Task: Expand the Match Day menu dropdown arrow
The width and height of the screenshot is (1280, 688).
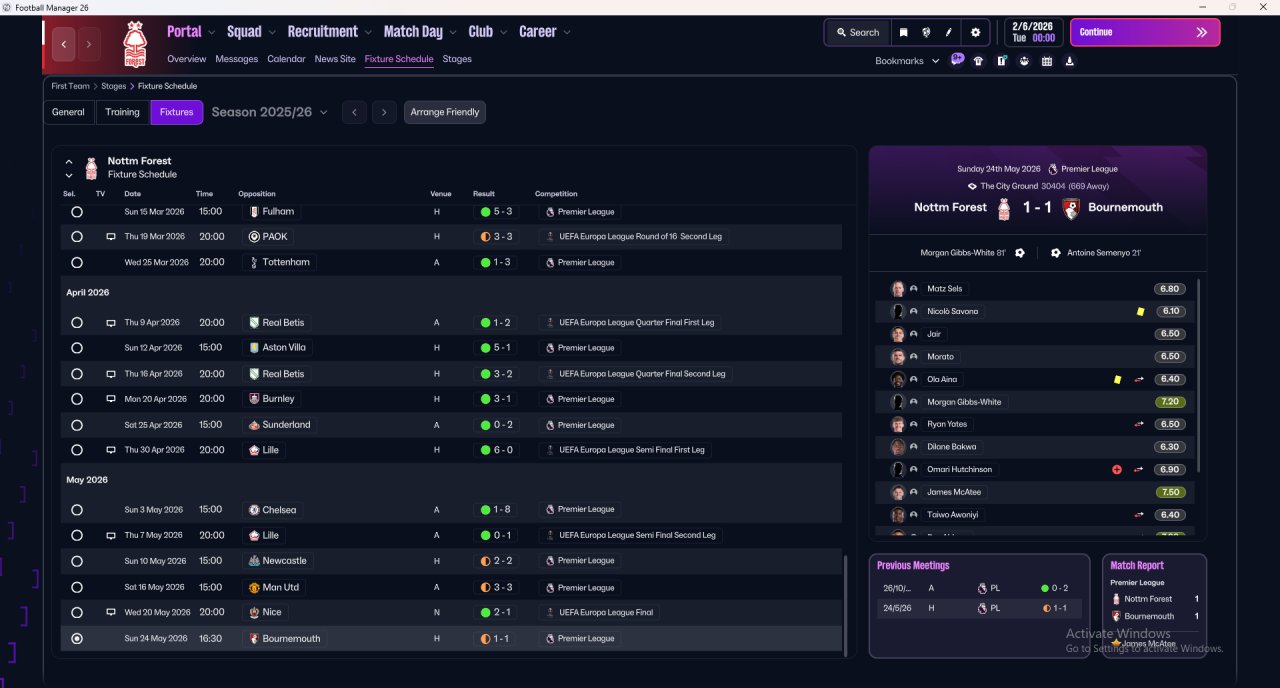Action: click(x=453, y=32)
